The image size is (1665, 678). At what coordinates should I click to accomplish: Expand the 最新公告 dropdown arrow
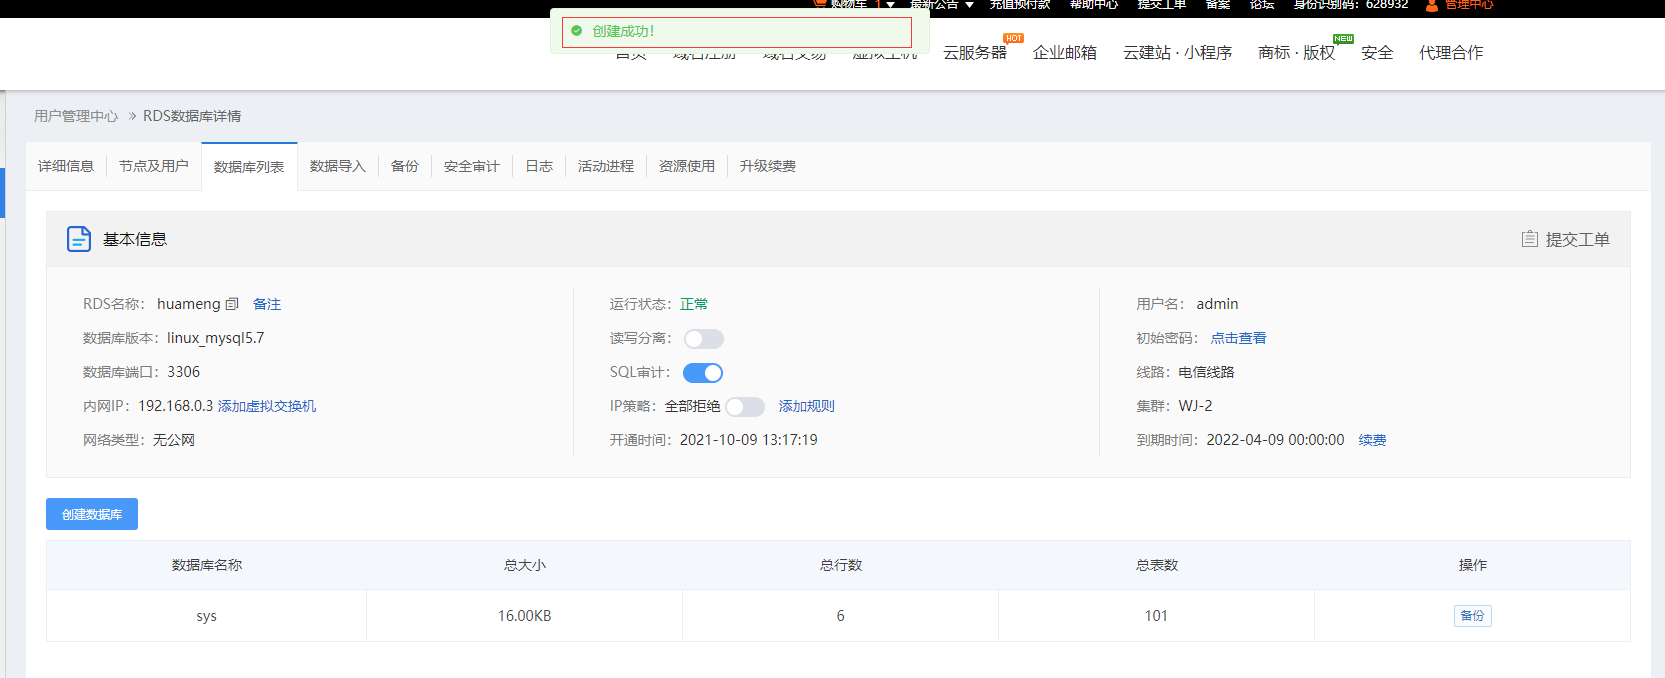tap(969, 5)
